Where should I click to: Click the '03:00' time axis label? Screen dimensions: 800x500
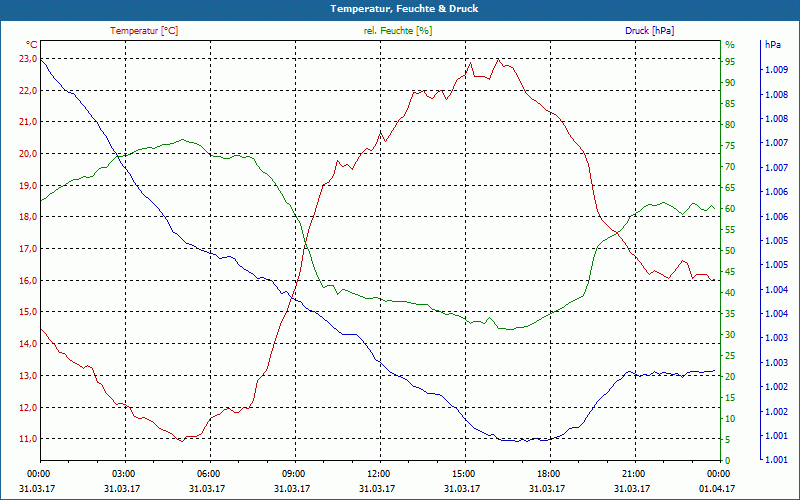click(x=125, y=473)
